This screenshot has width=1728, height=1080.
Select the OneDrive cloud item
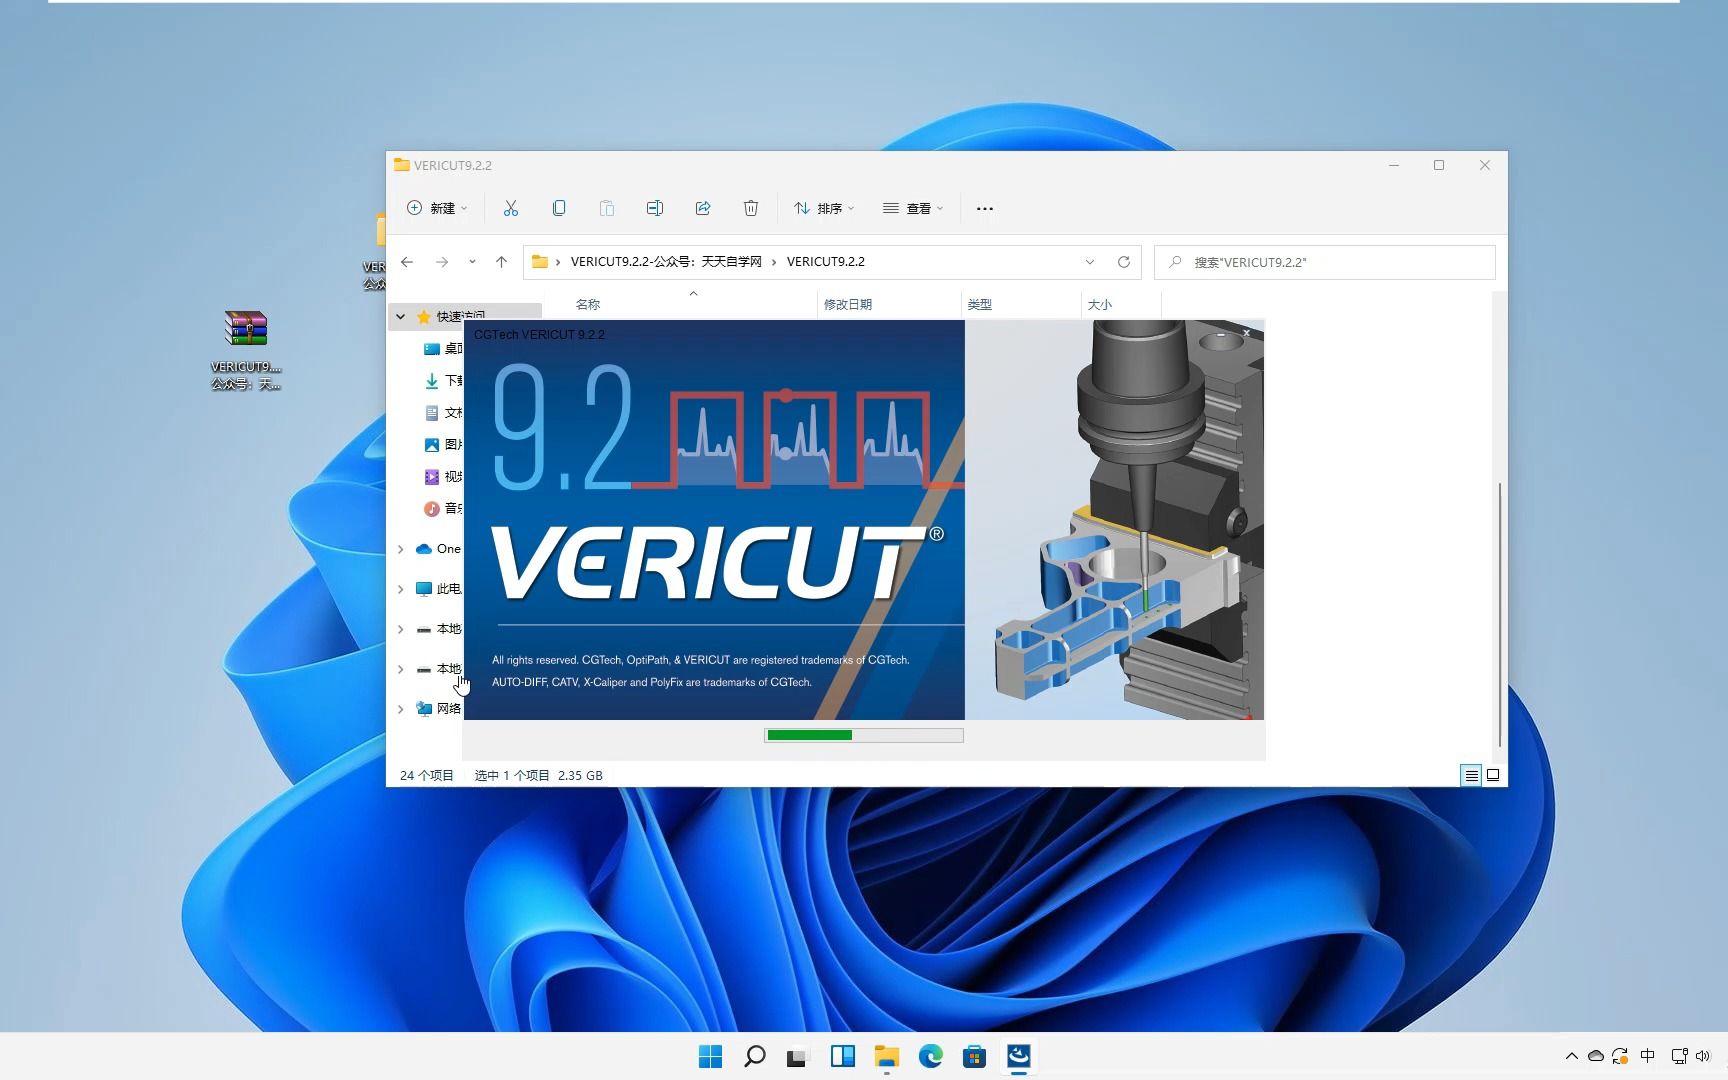[x=438, y=549]
